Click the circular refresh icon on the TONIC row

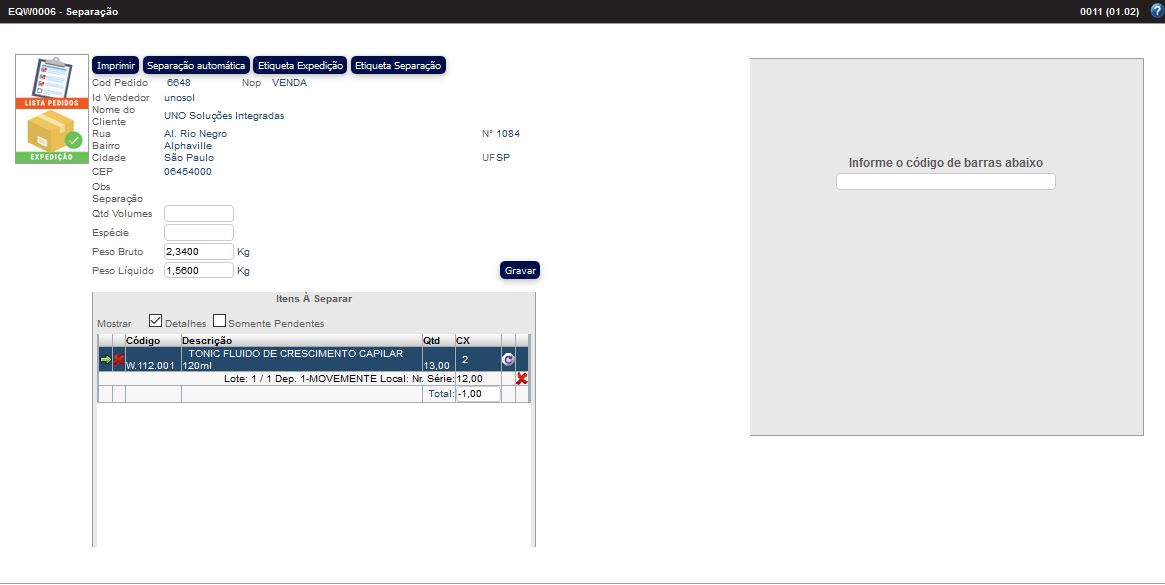click(508, 359)
